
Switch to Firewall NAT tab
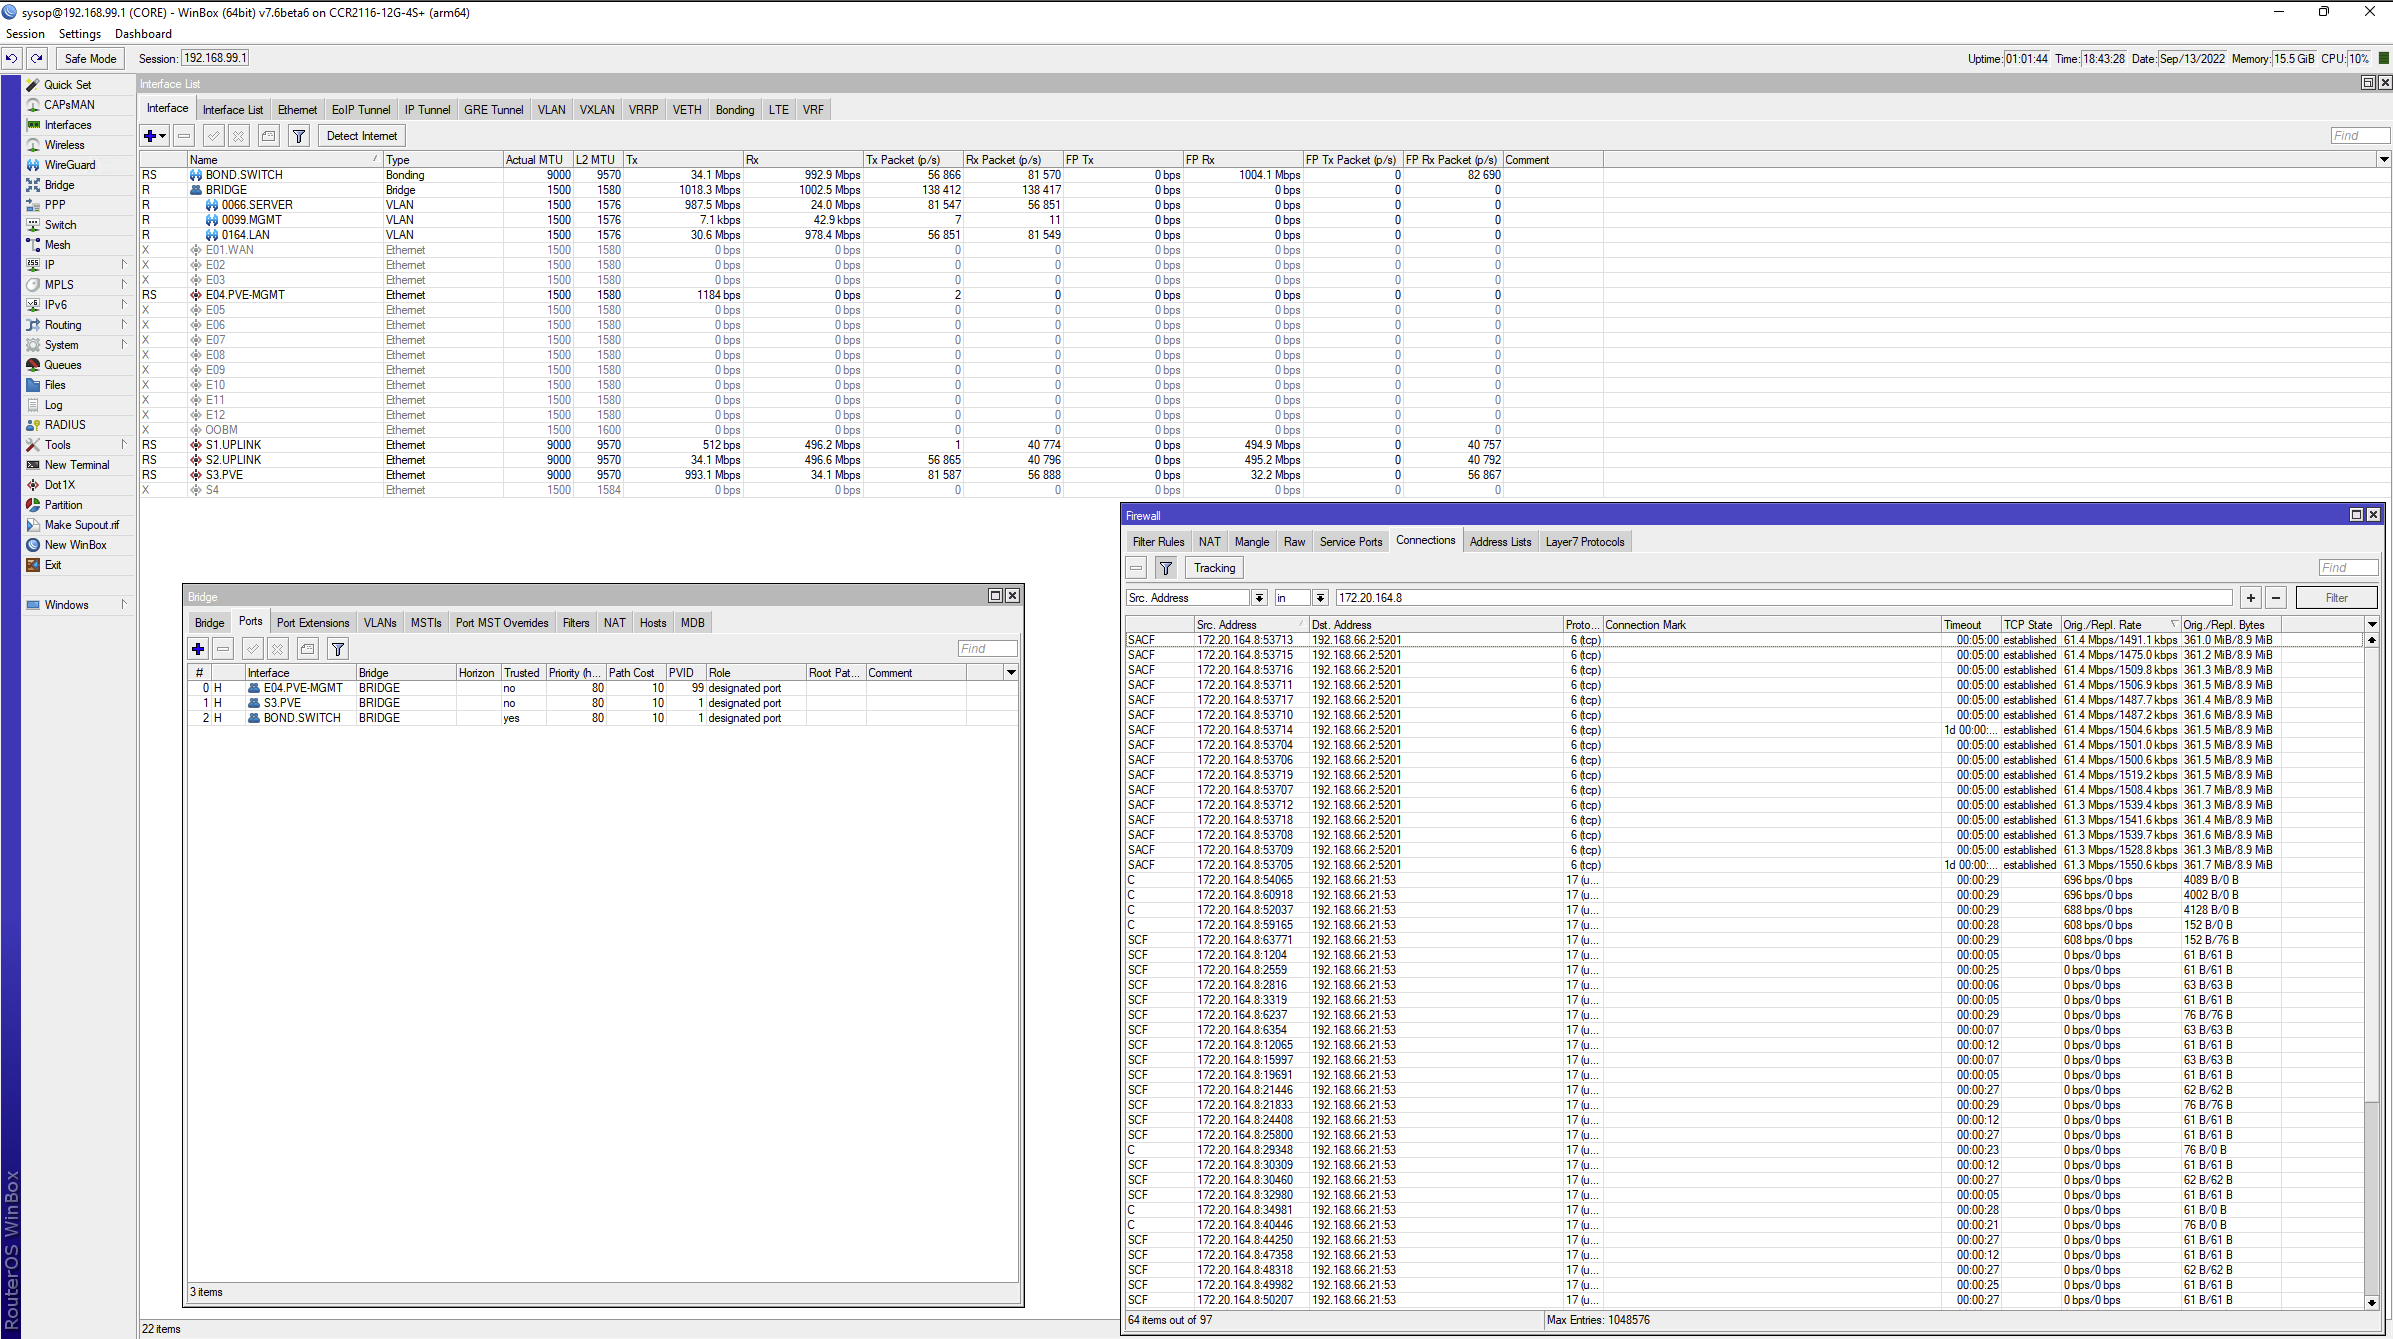click(x=1210, y=542)
